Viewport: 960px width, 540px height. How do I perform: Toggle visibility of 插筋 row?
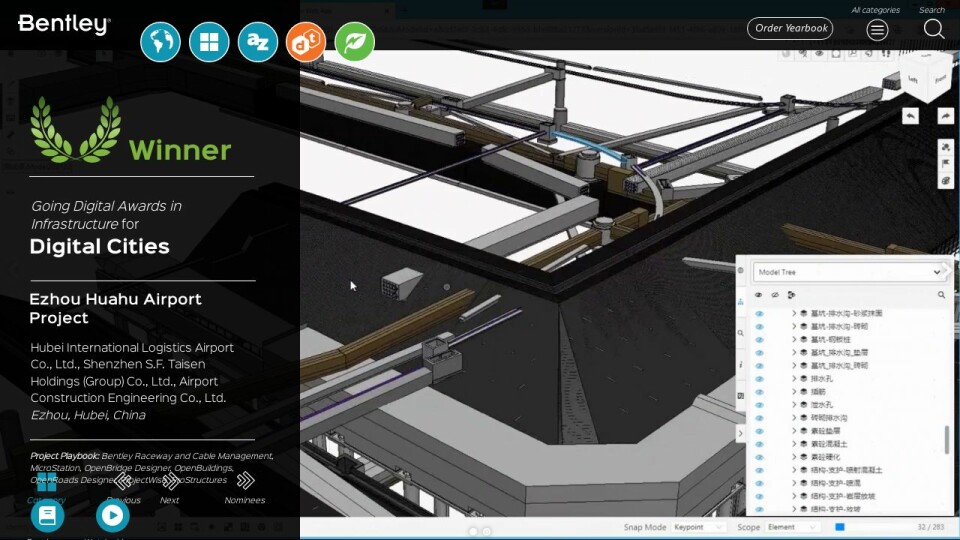point(759,392)
